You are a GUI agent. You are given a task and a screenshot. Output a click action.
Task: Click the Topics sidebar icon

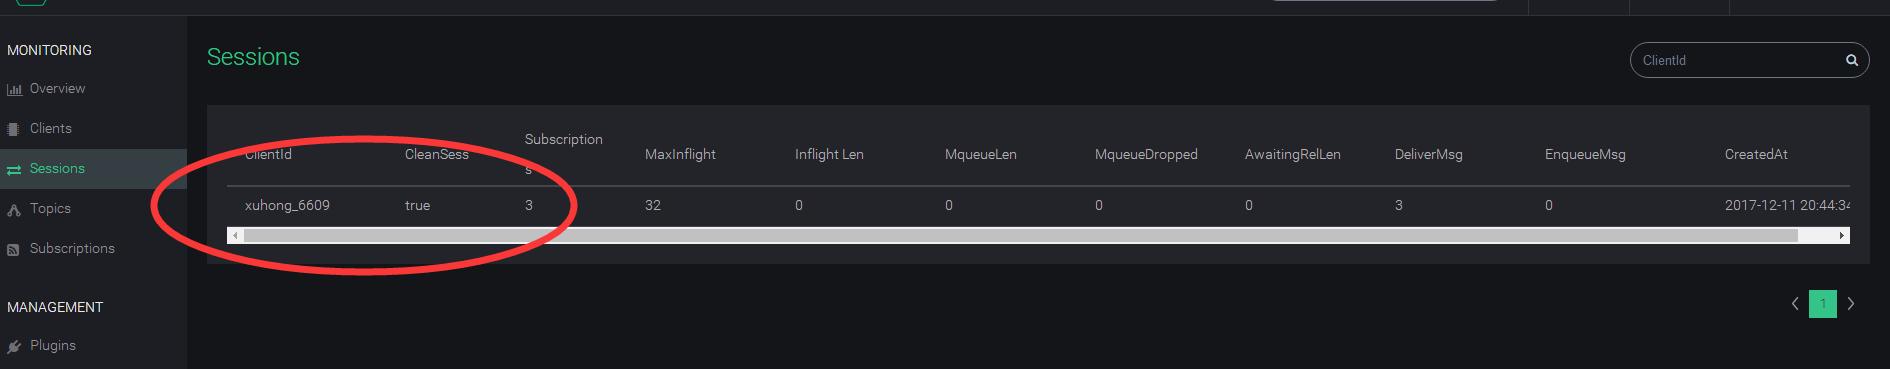14,210
